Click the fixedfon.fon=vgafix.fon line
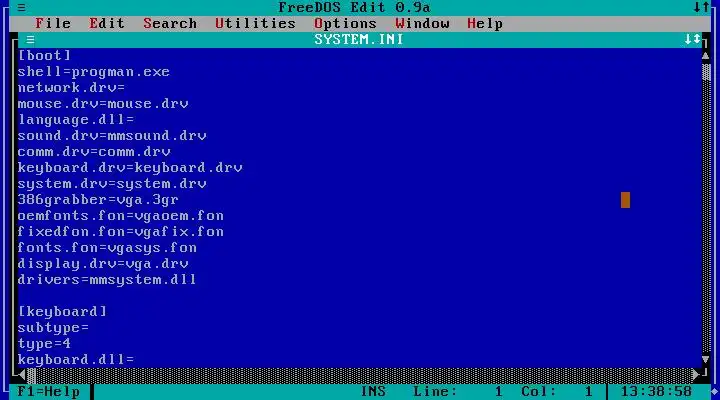Viewport: 720px width, 400px height. click(121, 231)
